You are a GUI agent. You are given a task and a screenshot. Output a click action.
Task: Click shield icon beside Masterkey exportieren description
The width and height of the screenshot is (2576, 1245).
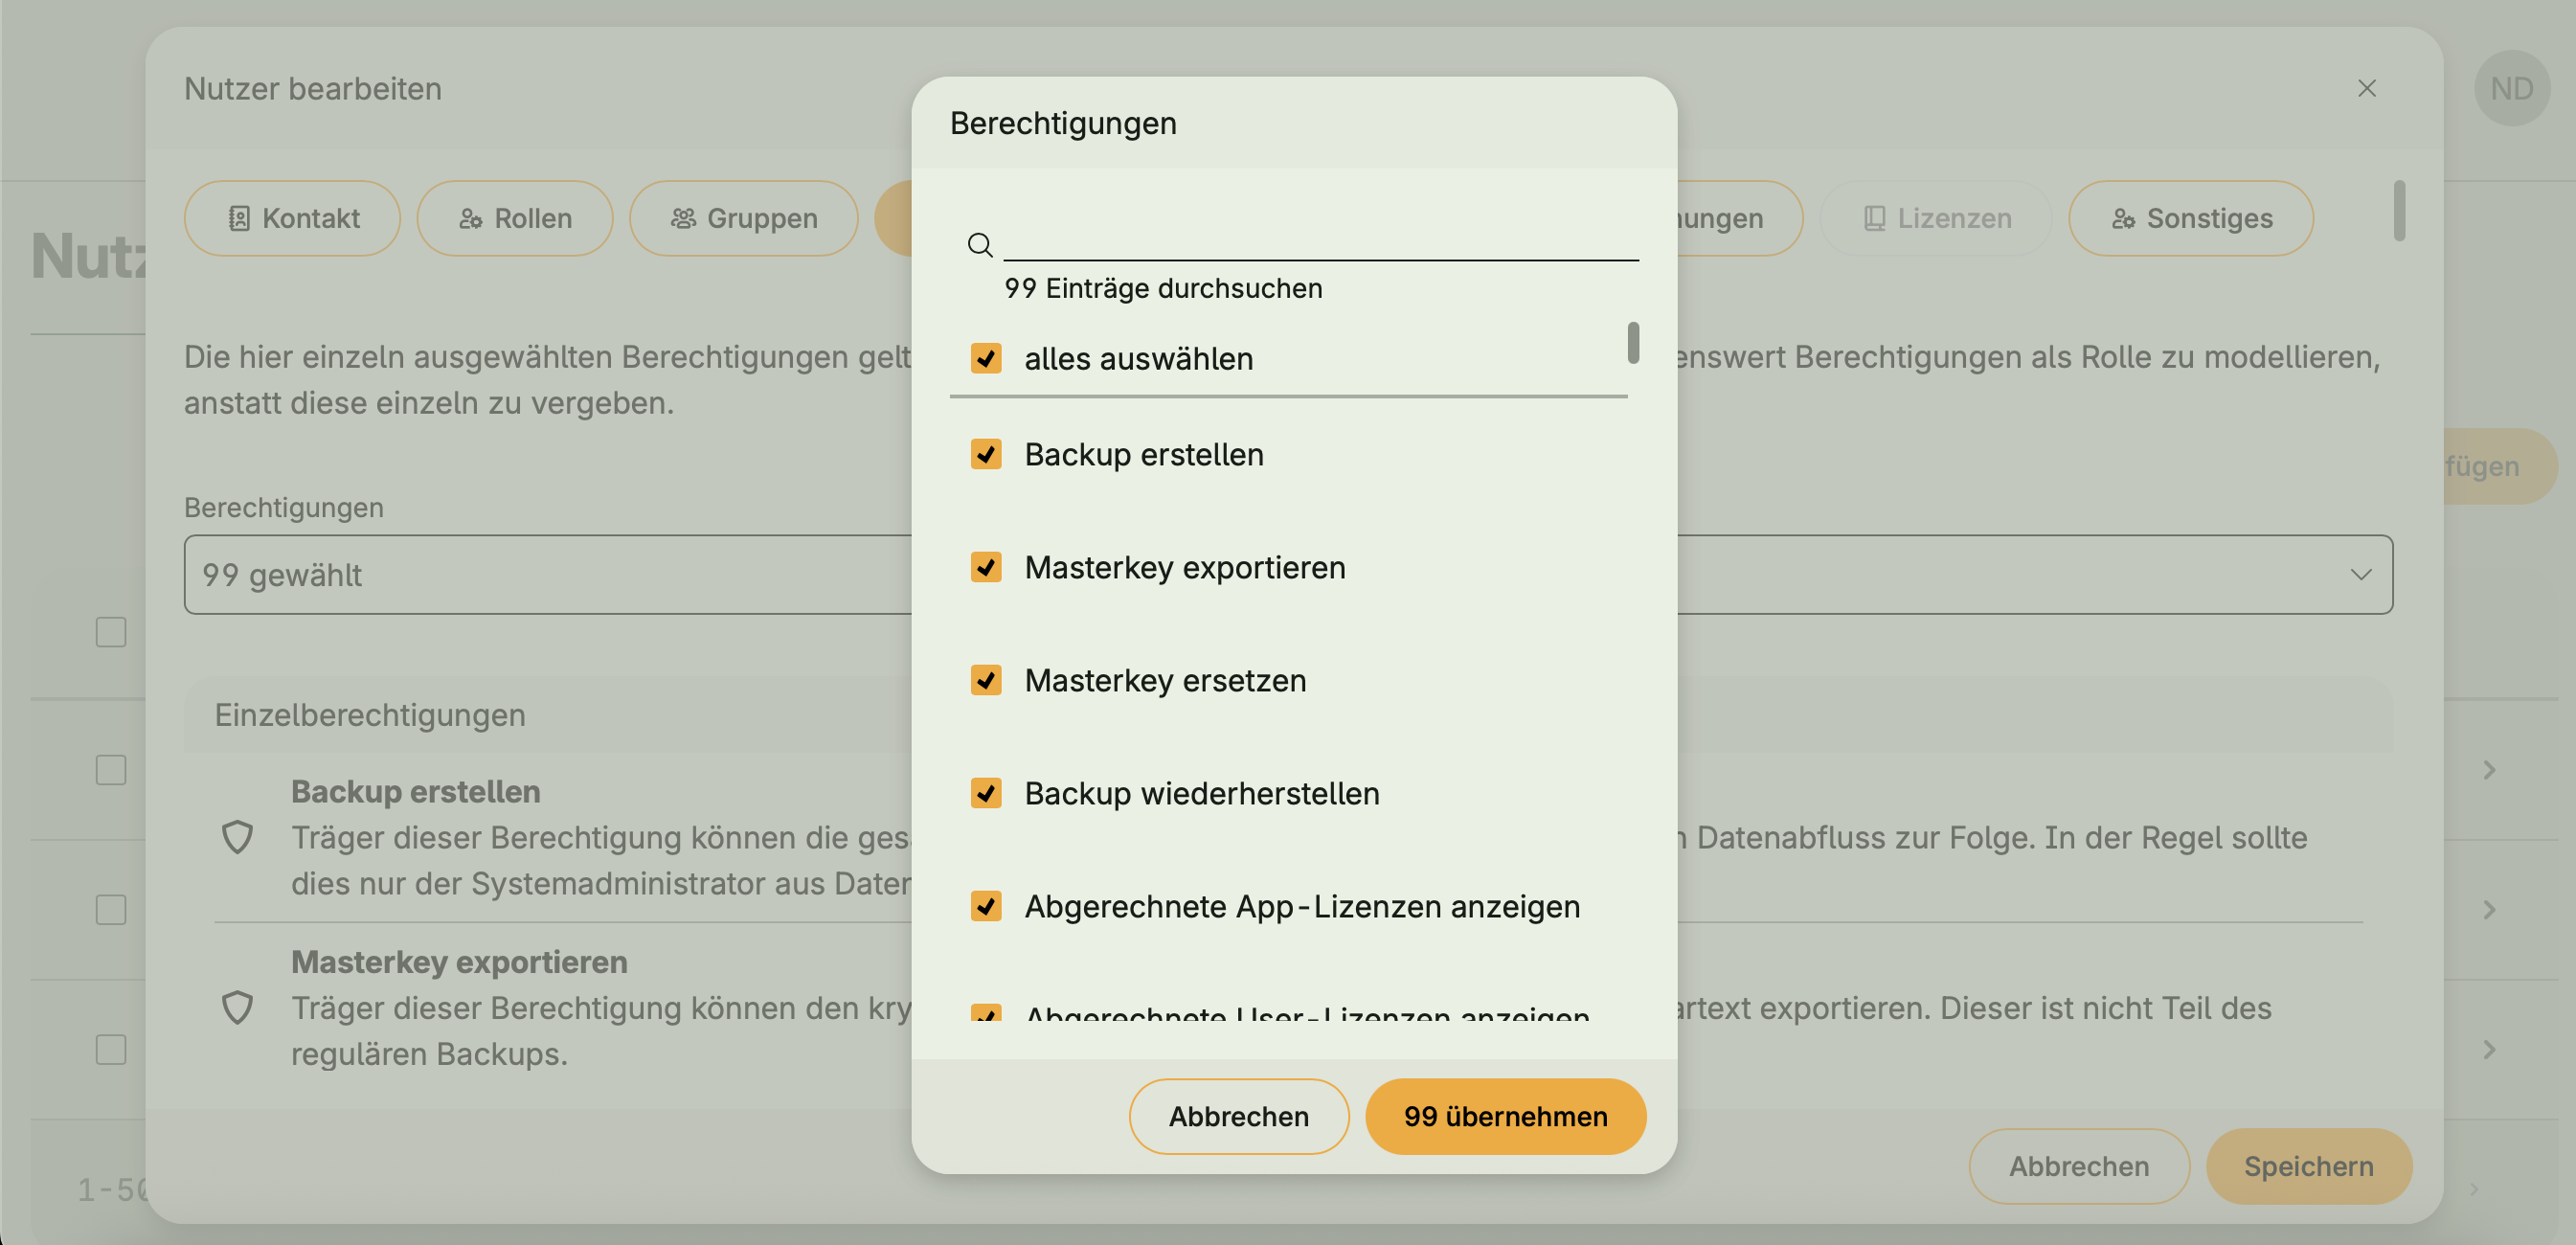click(237, 1007)
